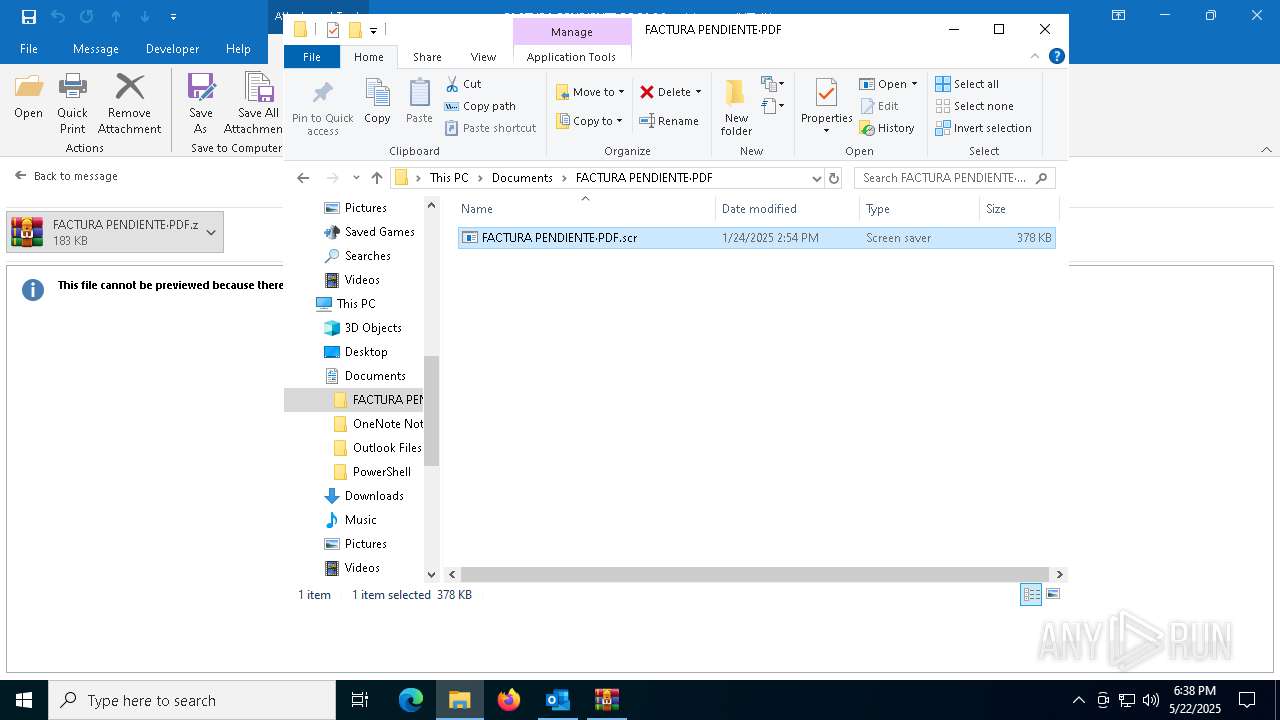Click navigation pane vertical scrollbar
Viewport: 1280px width, 720px height.
432,410
